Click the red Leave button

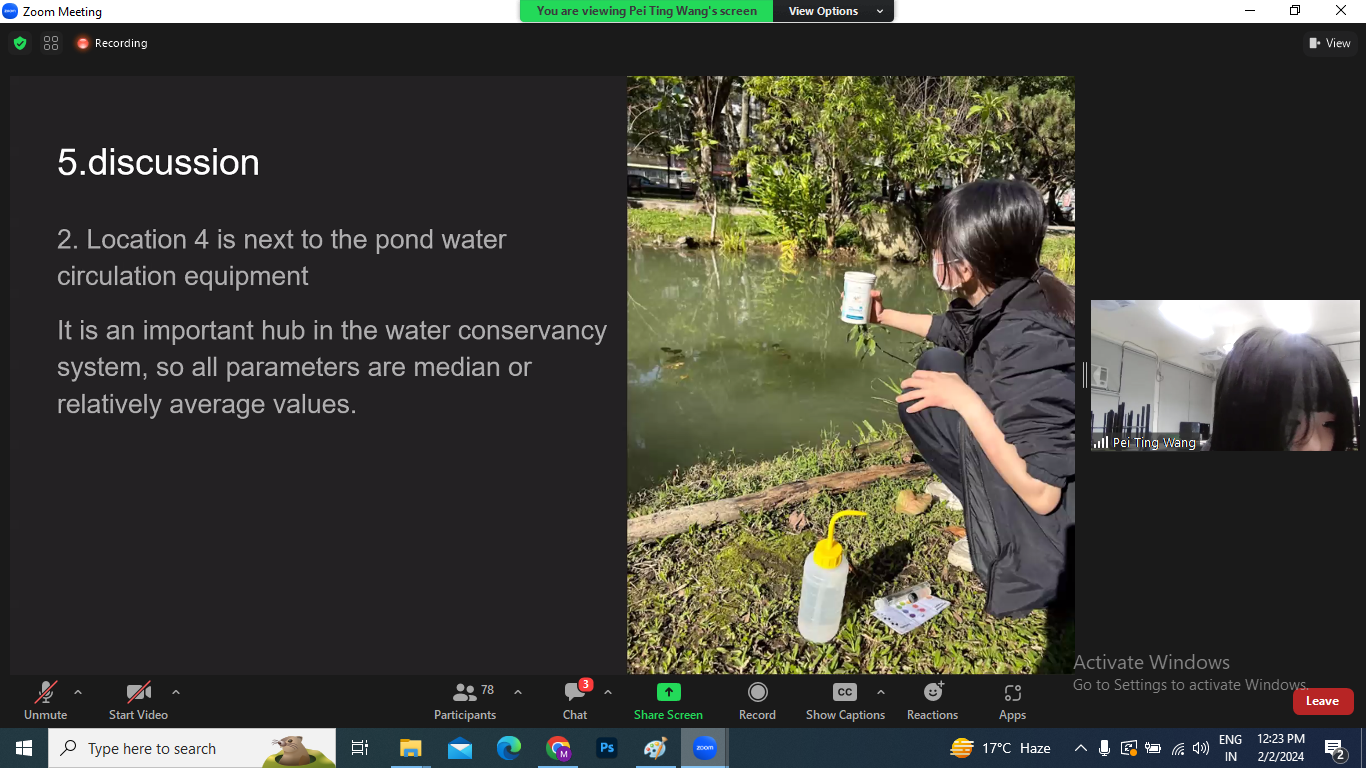coord(1322,701)
